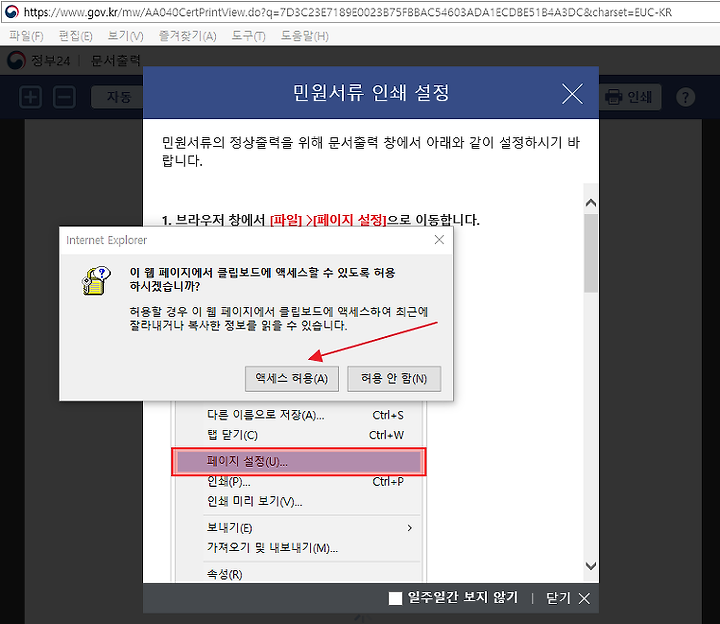
Task: Click the popup scrollbar down arrow
Action: [591, 566]
